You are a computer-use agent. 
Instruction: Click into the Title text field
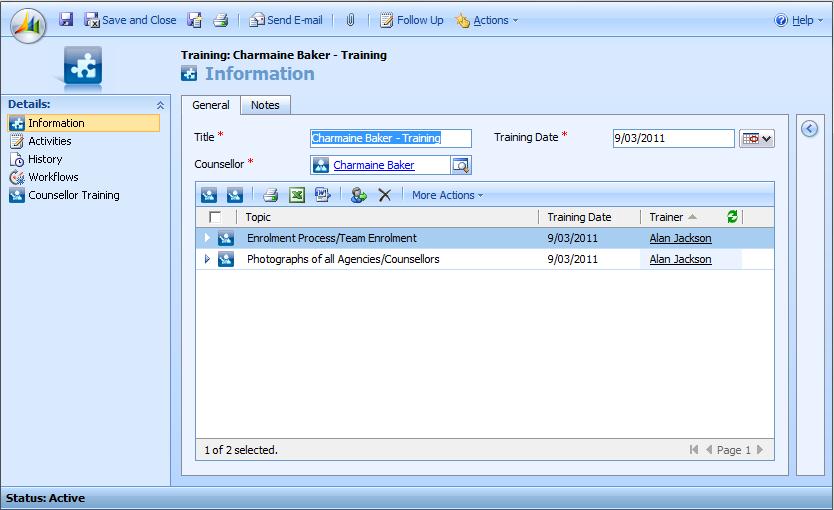390,139
